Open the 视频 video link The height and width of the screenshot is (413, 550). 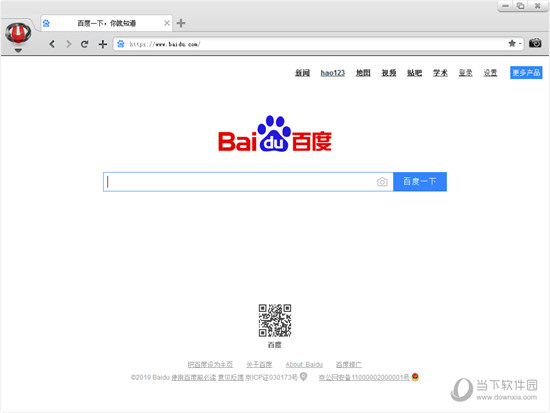389,73
